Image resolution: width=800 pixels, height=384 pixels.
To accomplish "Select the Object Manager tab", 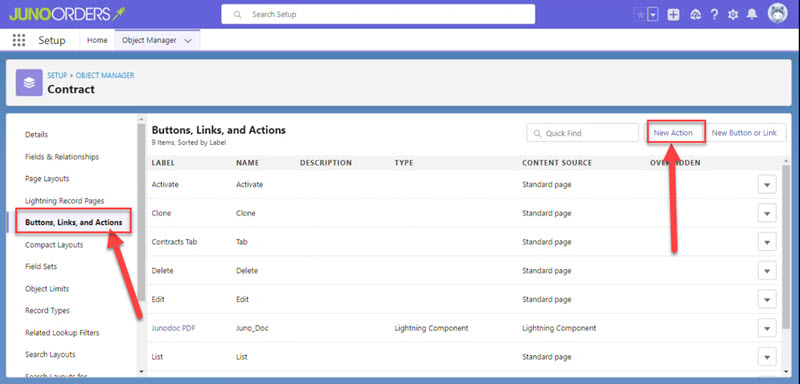I will [149, 40].
